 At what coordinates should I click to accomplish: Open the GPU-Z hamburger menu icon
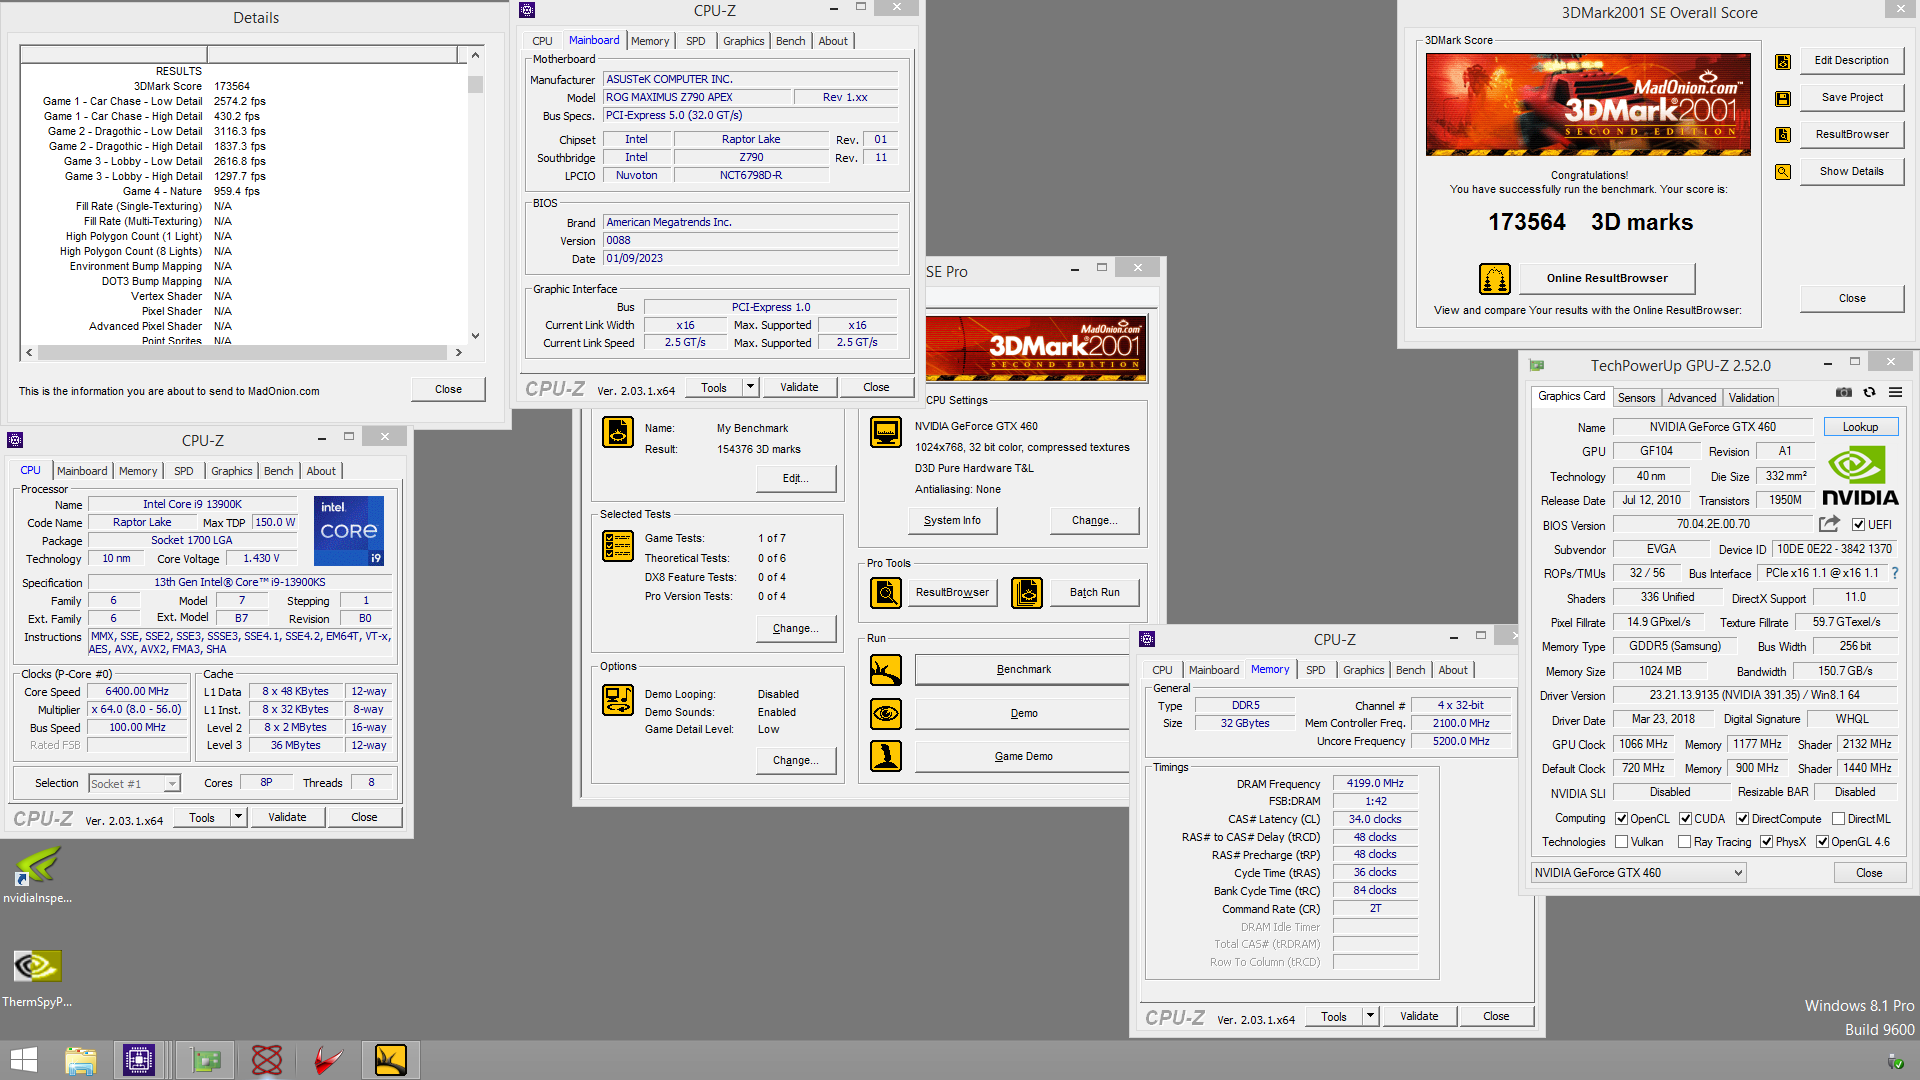(x=1895, y=392)
